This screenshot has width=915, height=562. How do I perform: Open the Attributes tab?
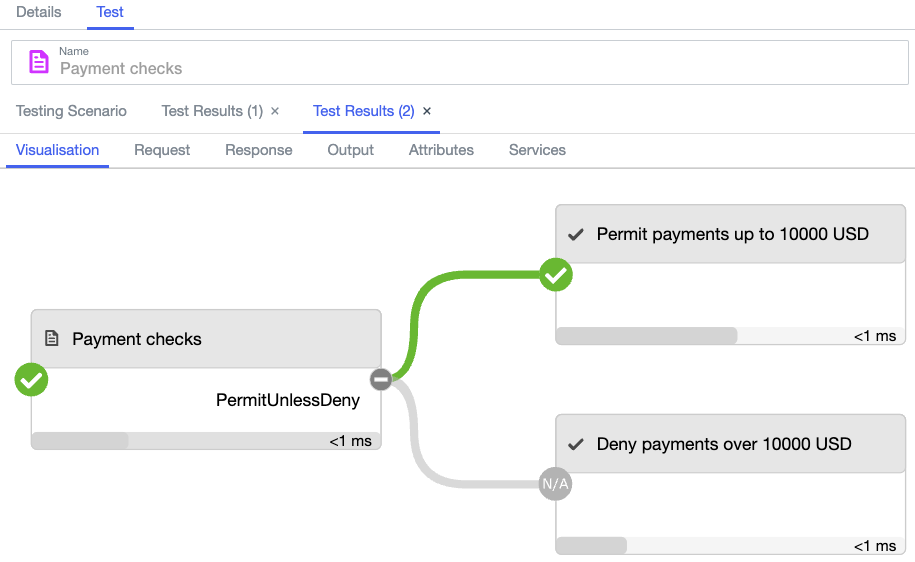(x=441, y=150)
